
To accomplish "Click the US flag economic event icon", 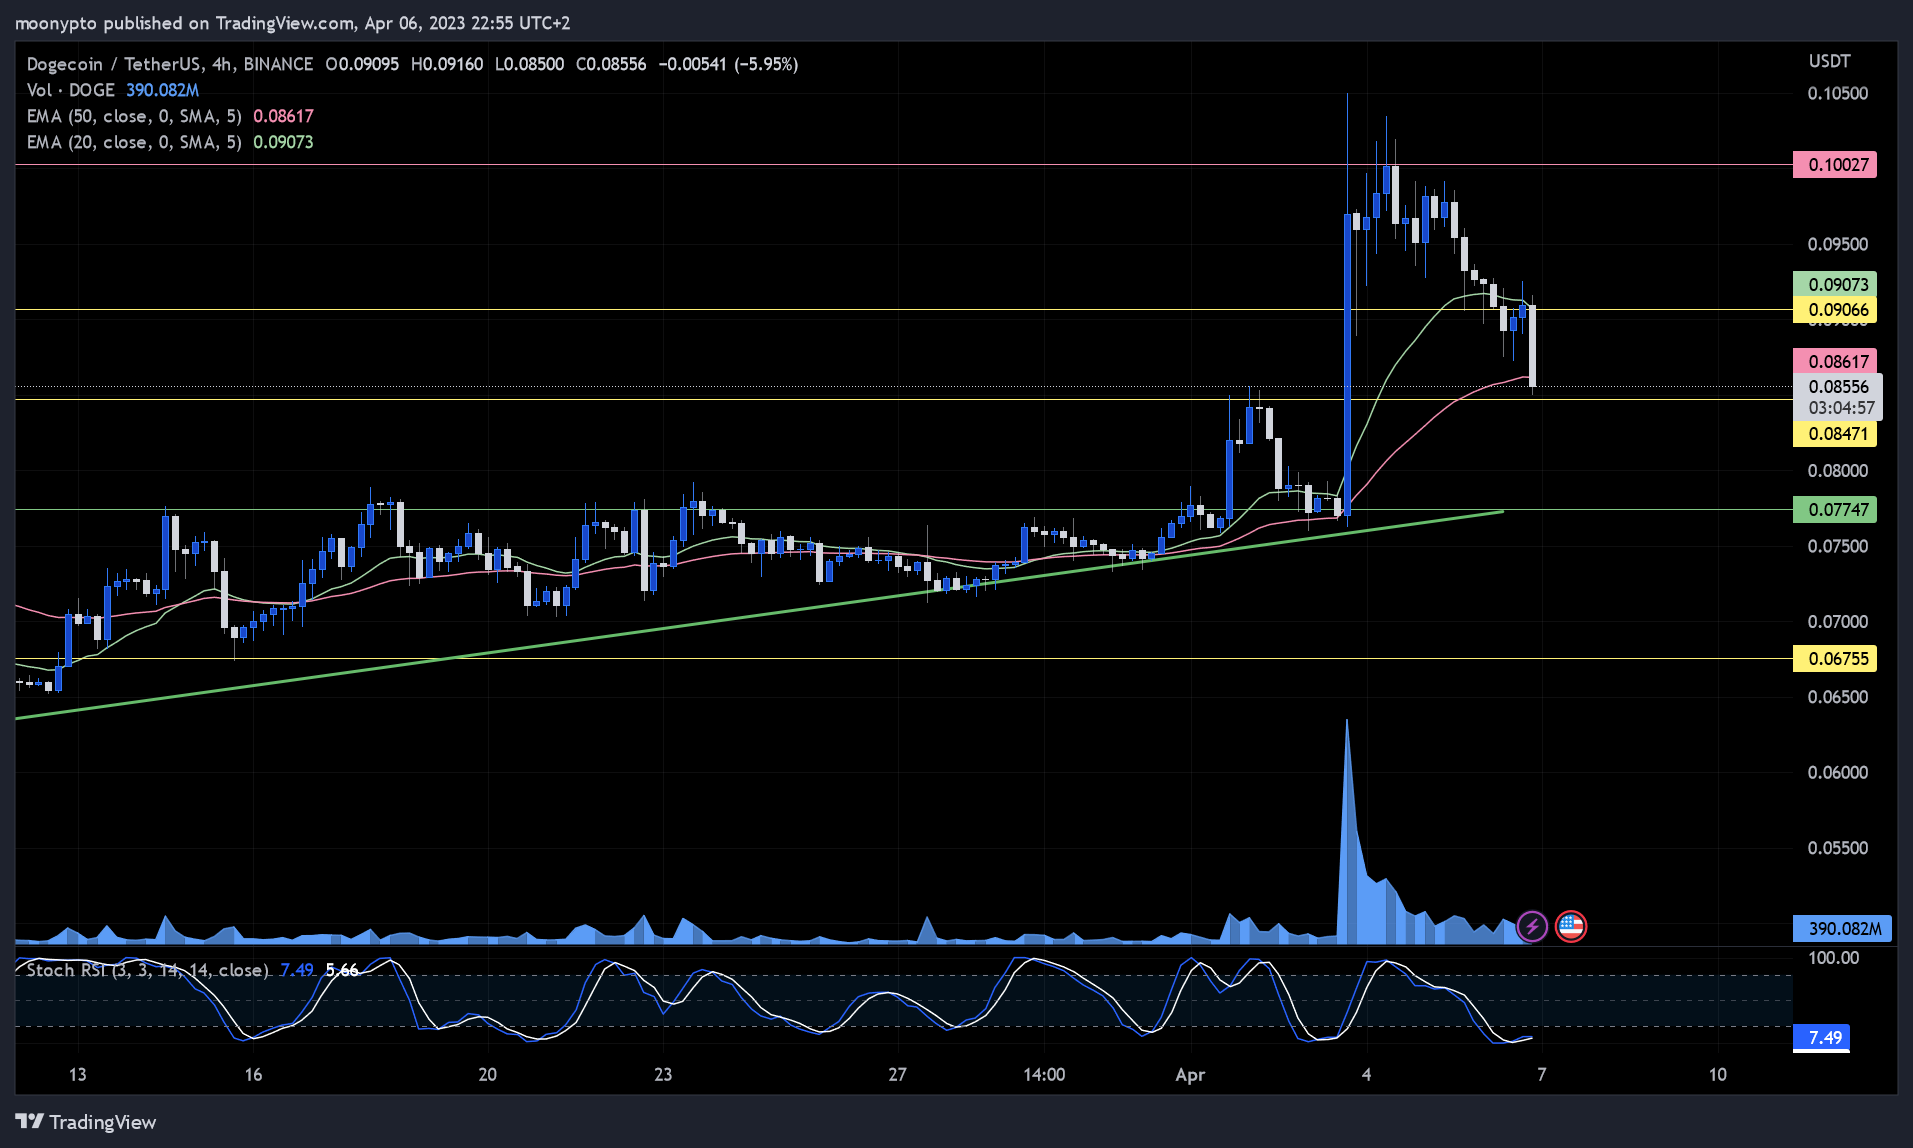I will [1571, 927].
